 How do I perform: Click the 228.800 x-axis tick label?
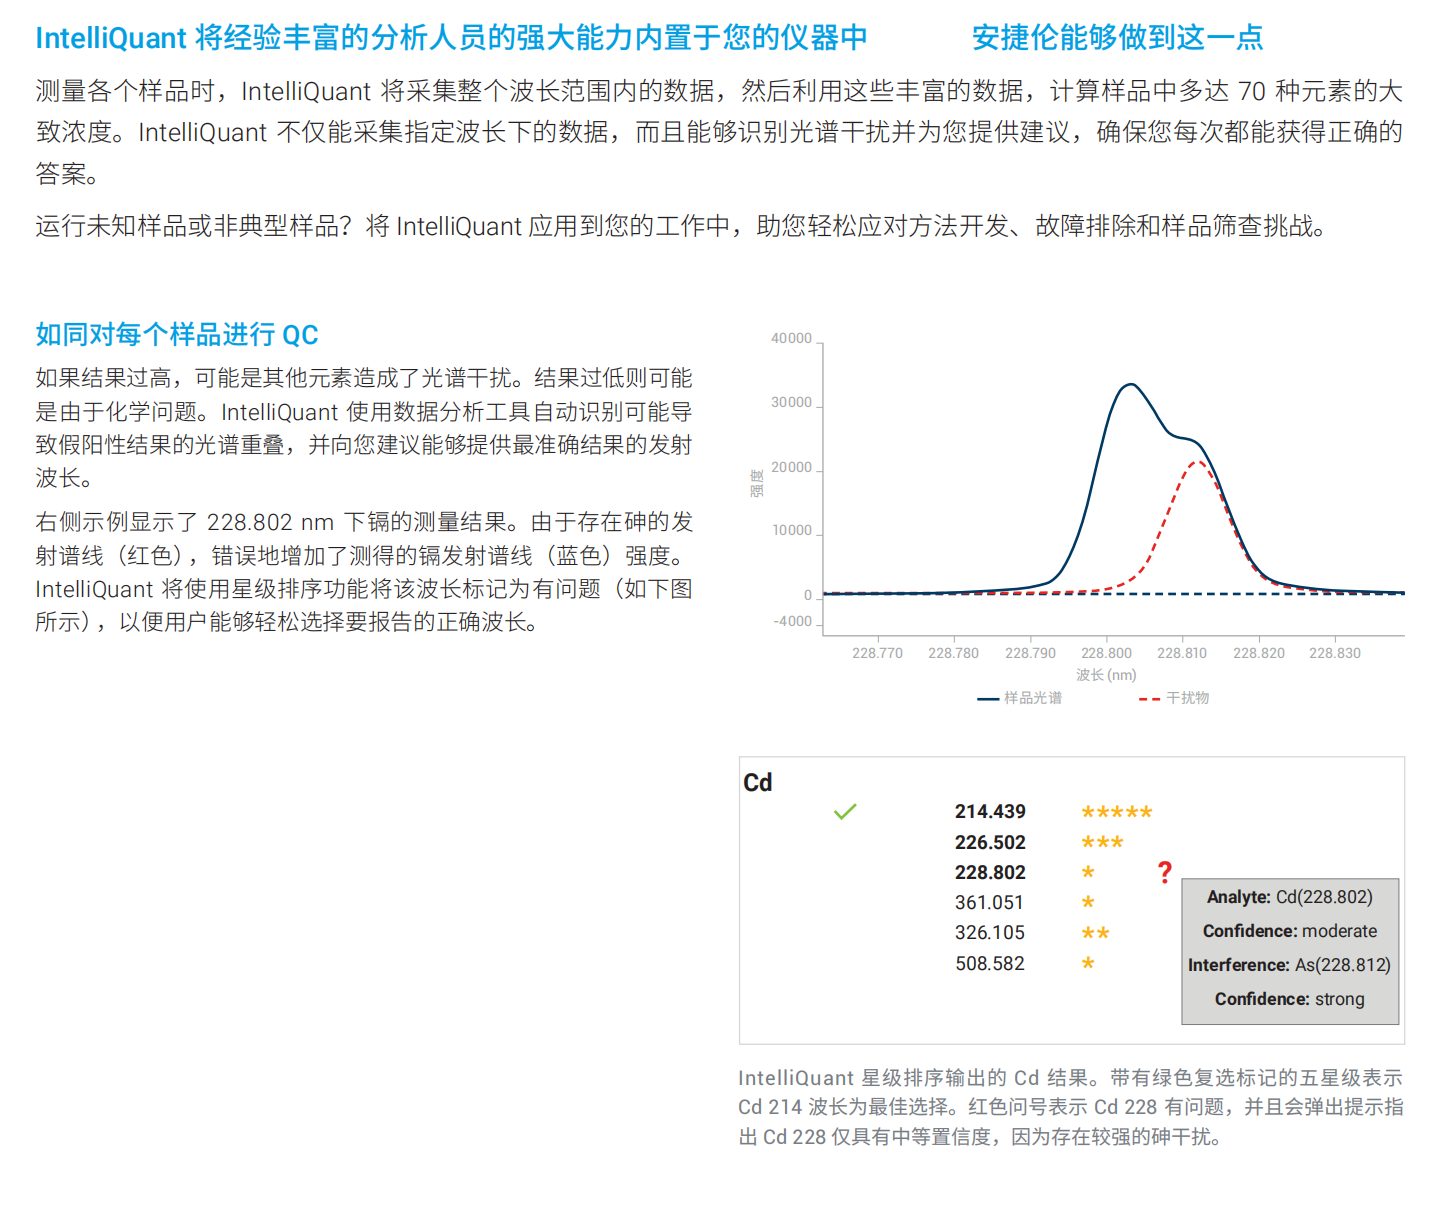1106,653
